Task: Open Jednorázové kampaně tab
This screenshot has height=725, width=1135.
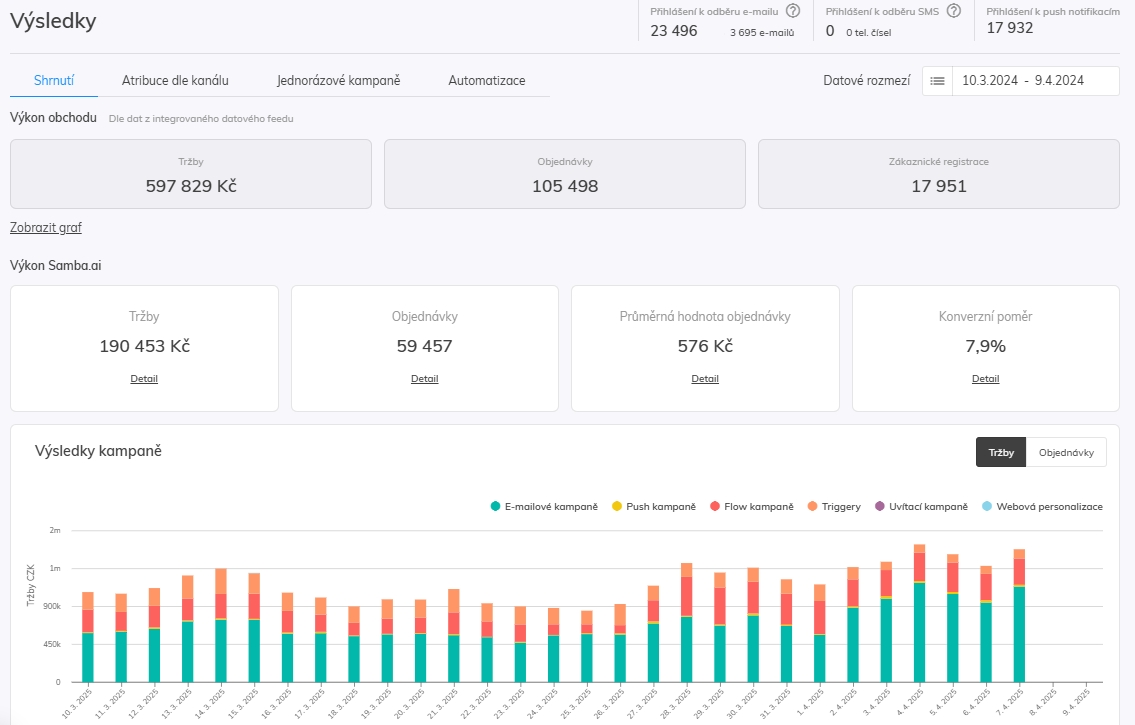Action: click(338, 80)
